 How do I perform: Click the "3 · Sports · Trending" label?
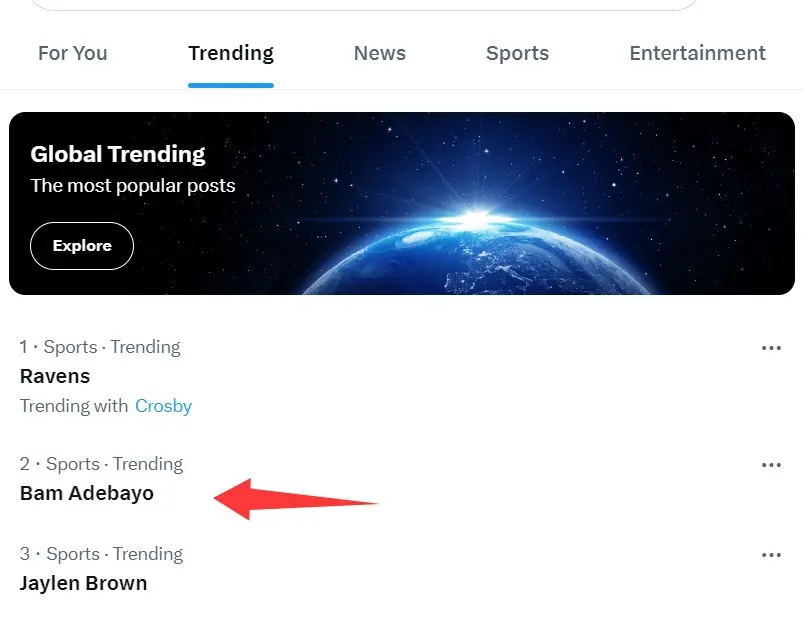point(101,555)
